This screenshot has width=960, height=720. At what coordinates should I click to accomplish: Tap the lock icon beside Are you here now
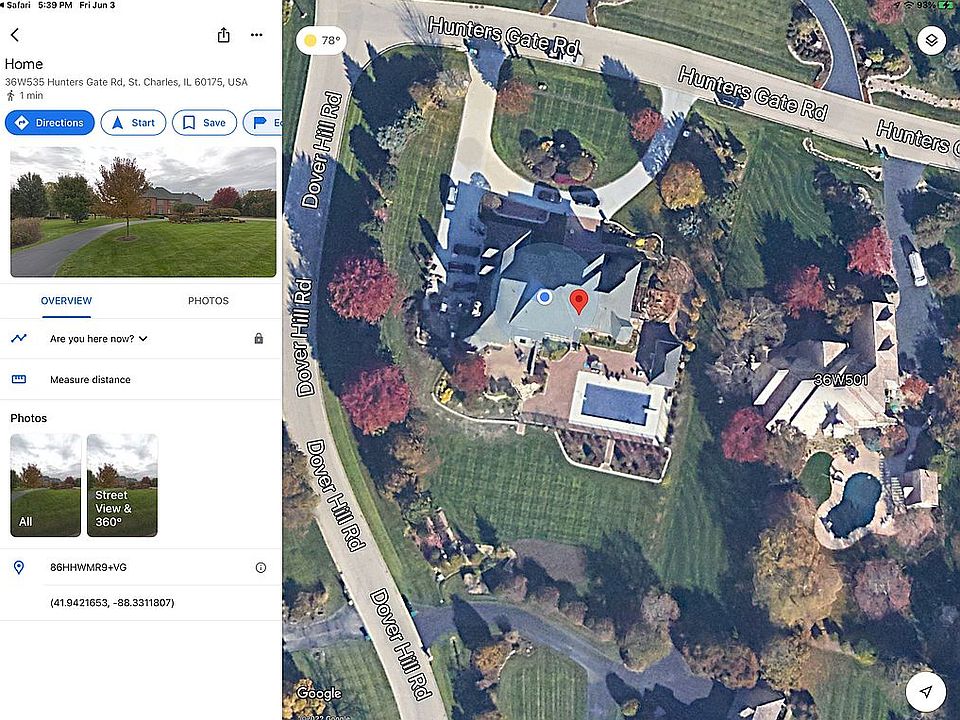pyautogui.click(x=258, y=339)
